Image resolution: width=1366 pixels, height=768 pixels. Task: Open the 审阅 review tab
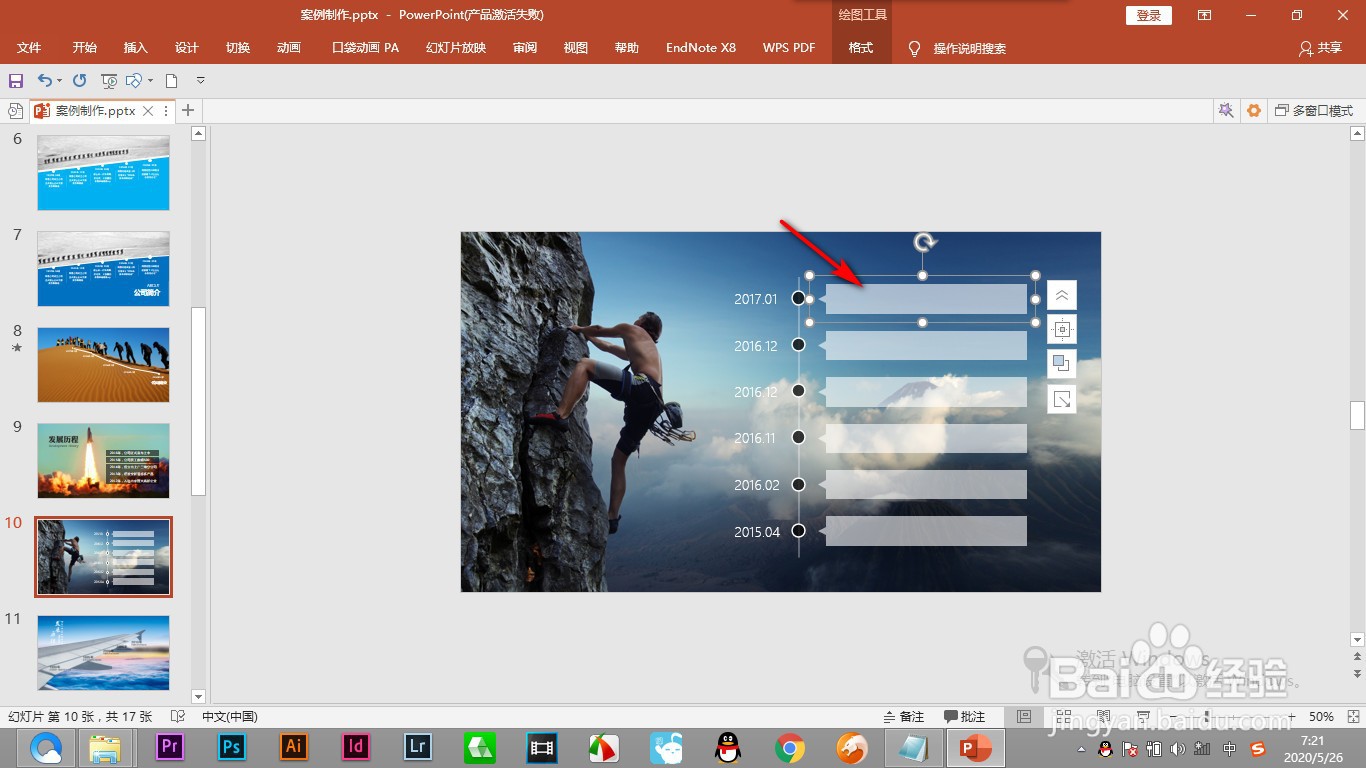[x=525, y=48]
